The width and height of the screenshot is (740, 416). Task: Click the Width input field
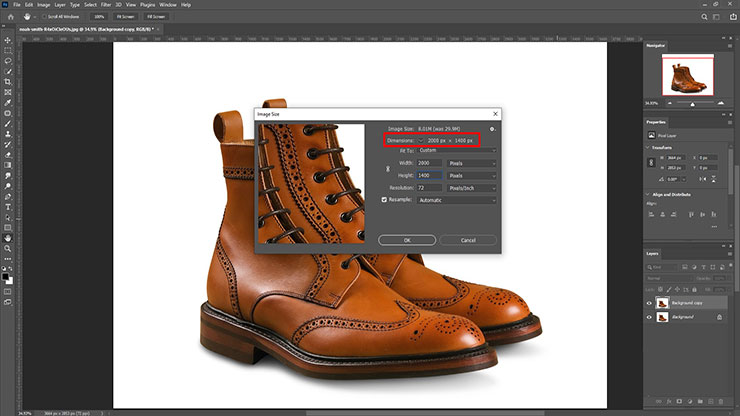point(428,162)
